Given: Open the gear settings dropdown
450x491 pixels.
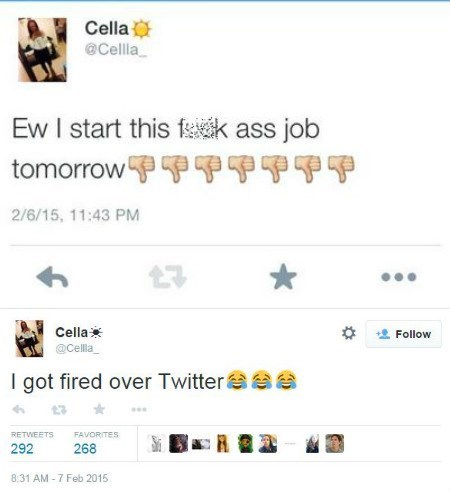Looking at the screenshot, I should point(349,333).
